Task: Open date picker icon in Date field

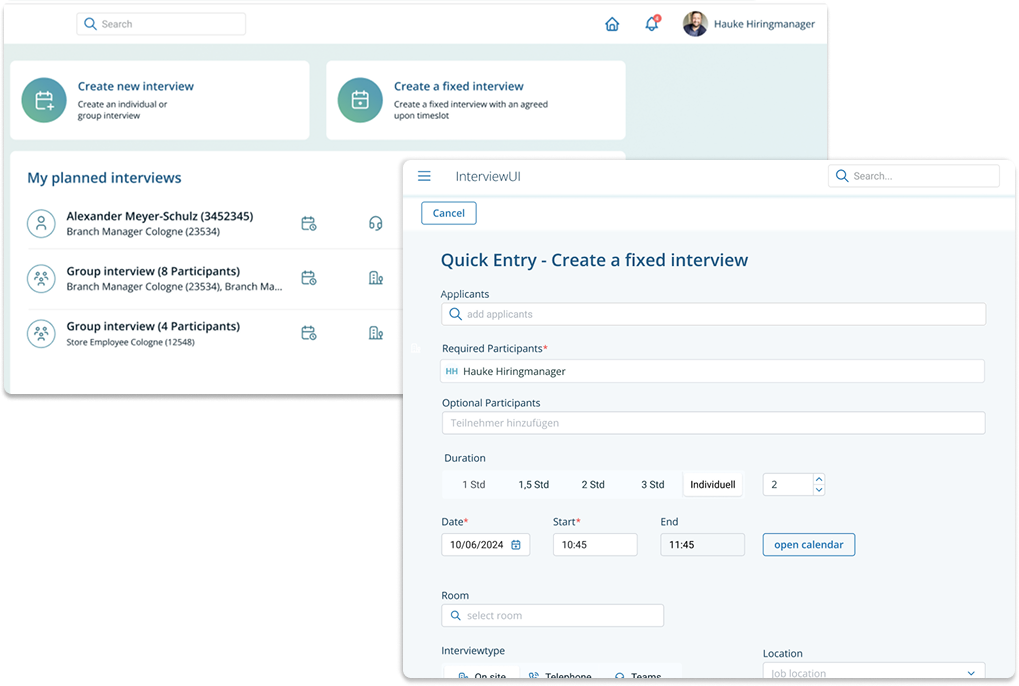Action: (x=516, y=545)
